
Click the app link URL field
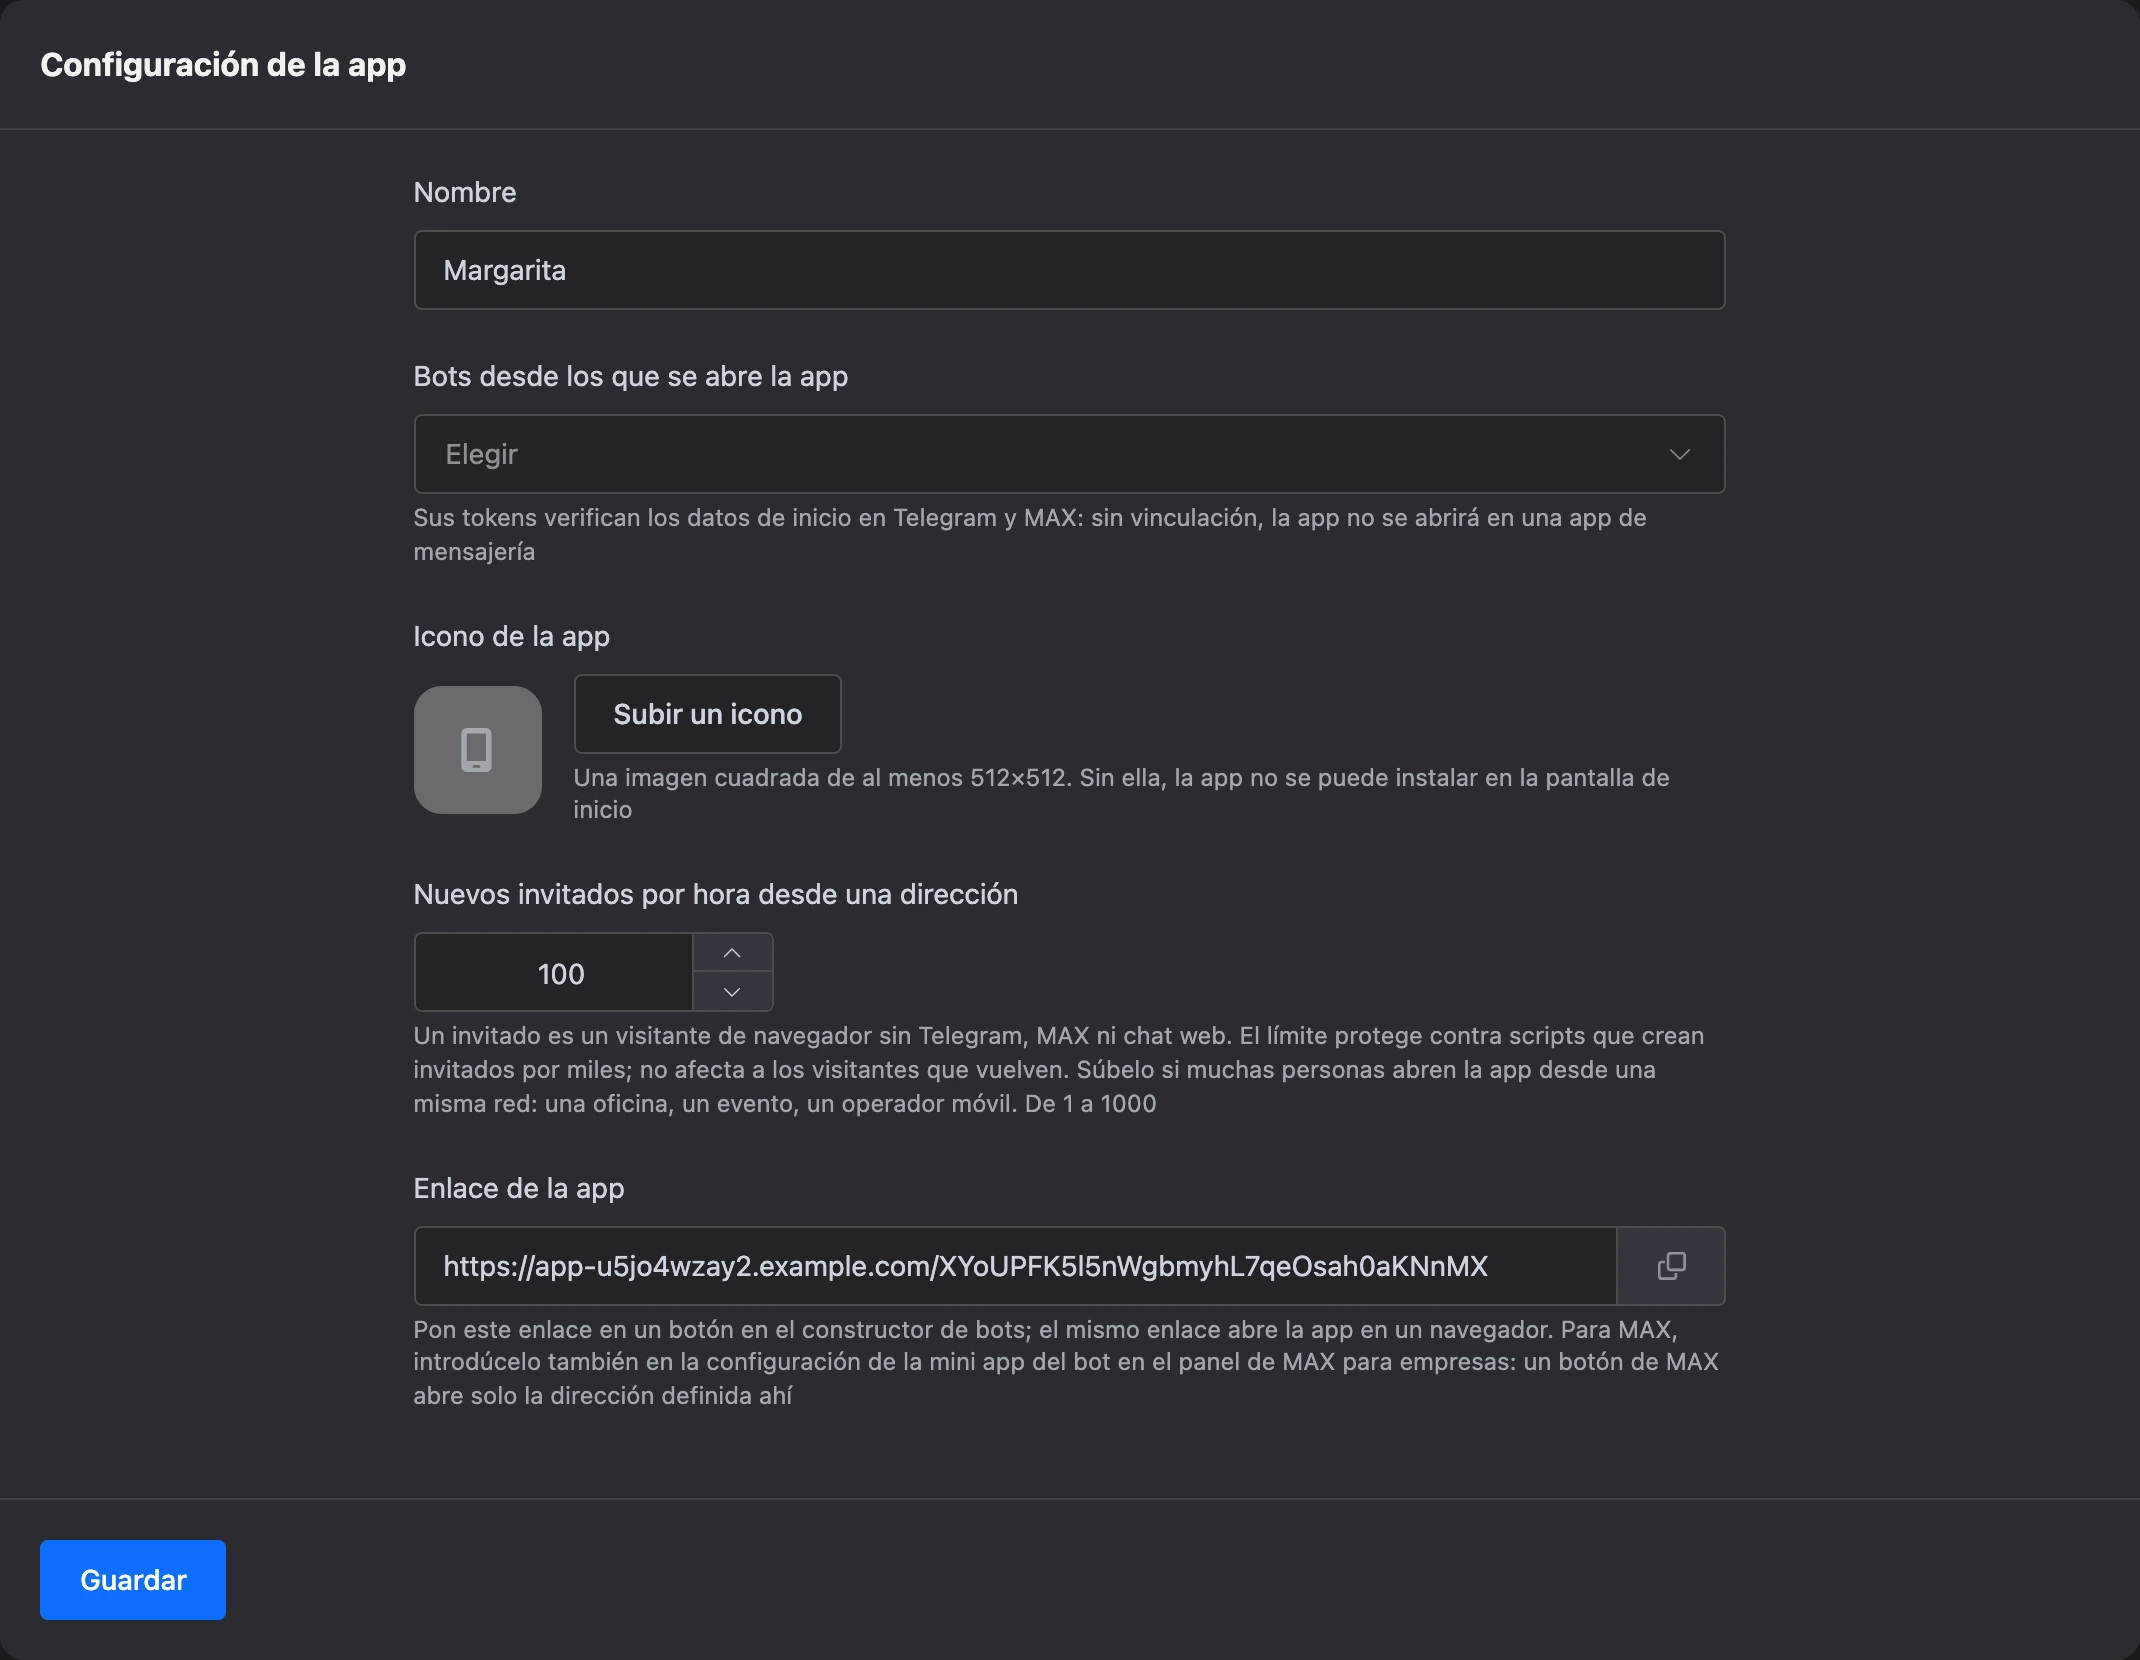tap(1015, 1266)
